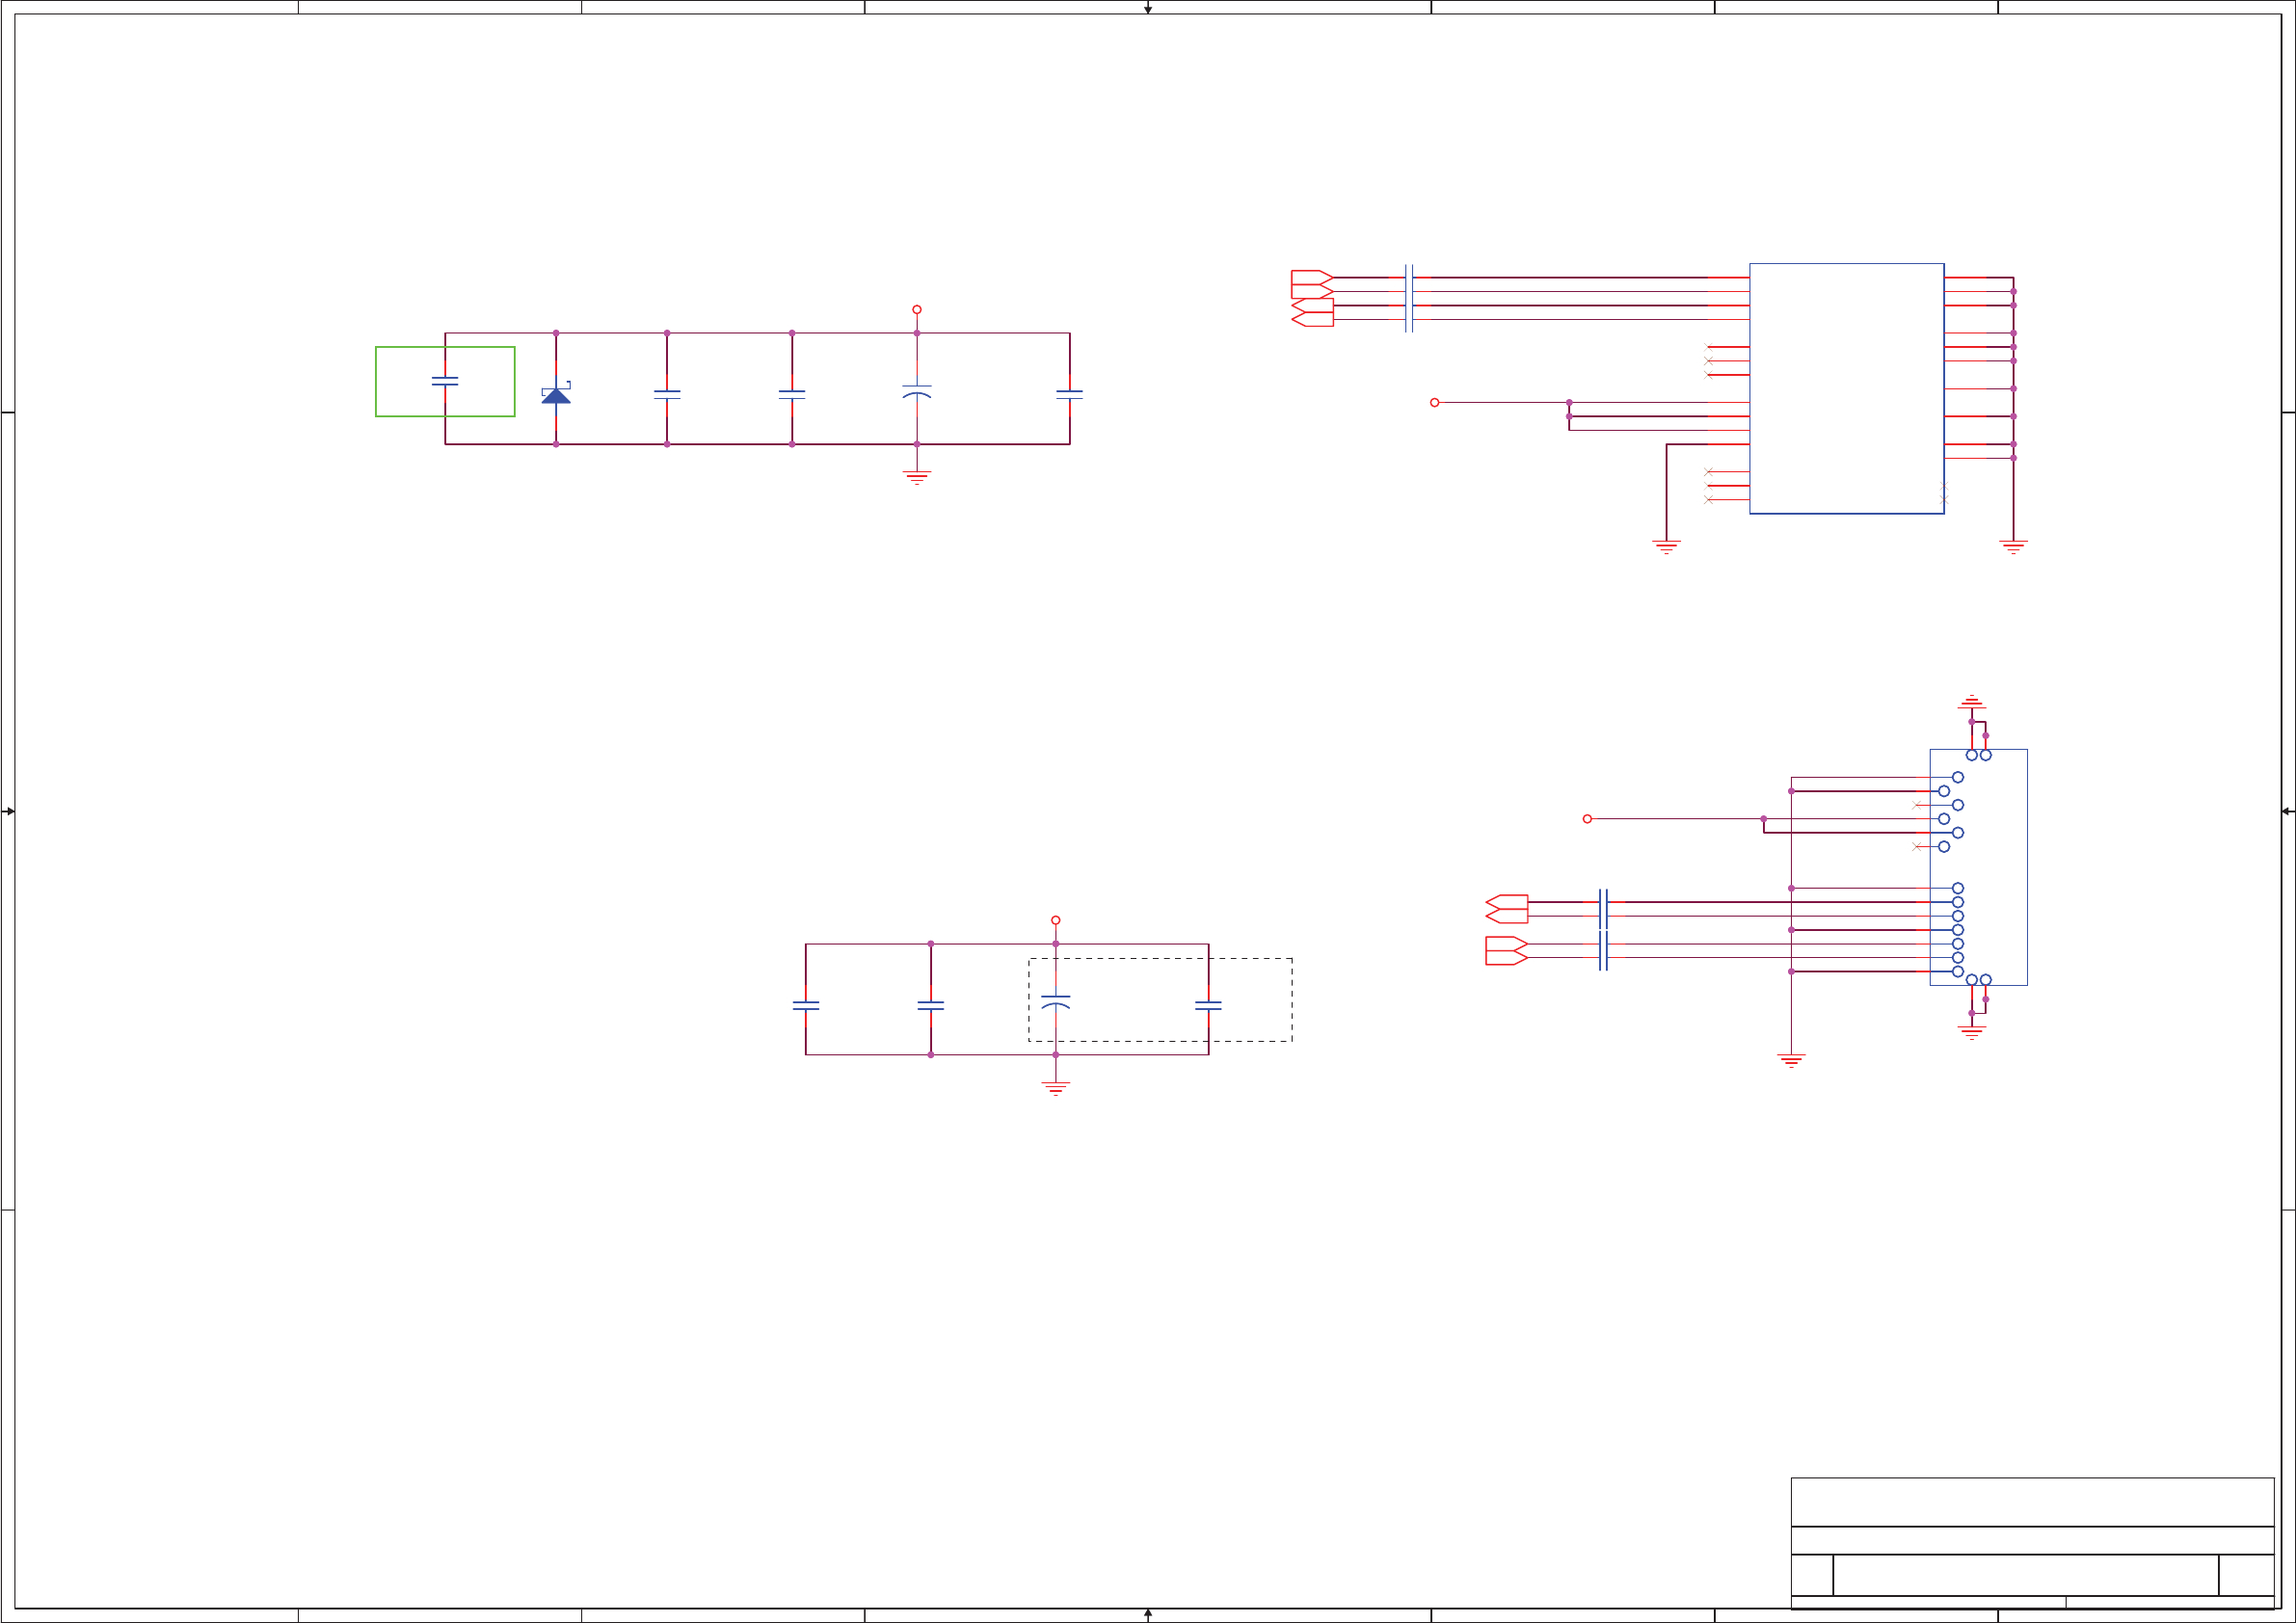Select polarized capacitor inside the dashed rectangle
Image resolution: width=2296 pixels, height=1623 pixels.
coord(1055,1002)
